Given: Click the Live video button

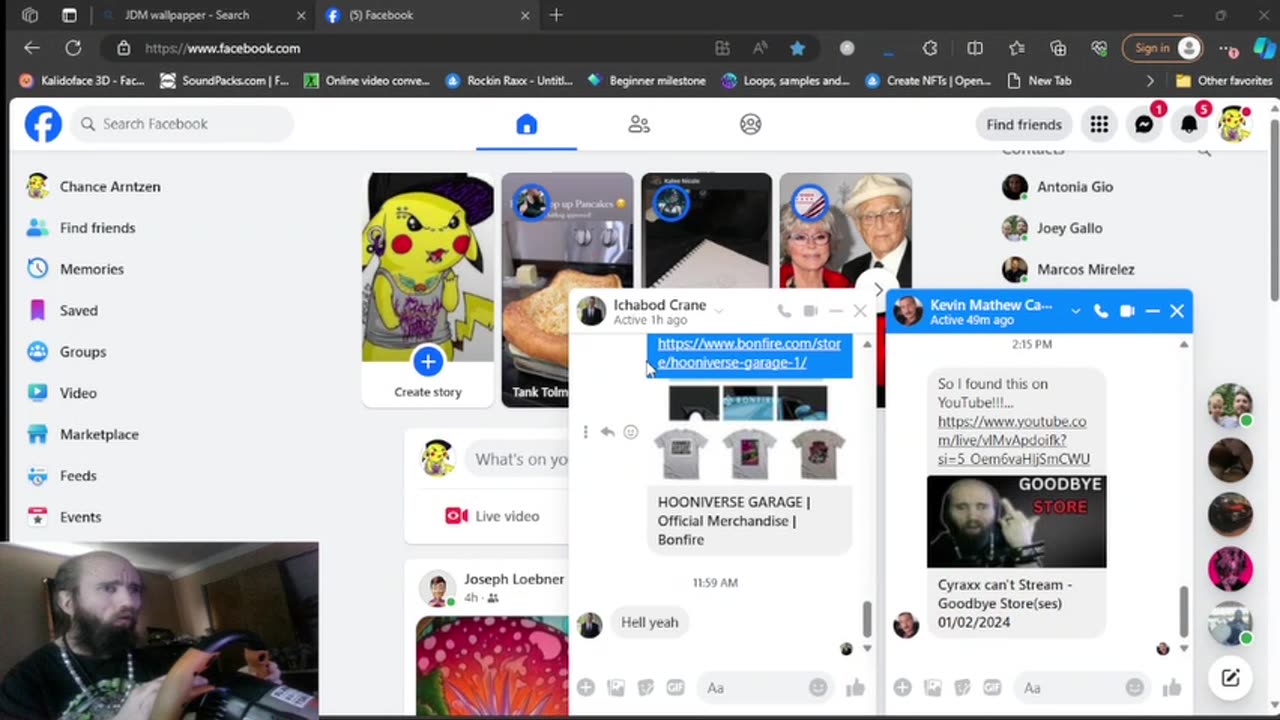Looking at the screenshot, I should click(492, 516).
